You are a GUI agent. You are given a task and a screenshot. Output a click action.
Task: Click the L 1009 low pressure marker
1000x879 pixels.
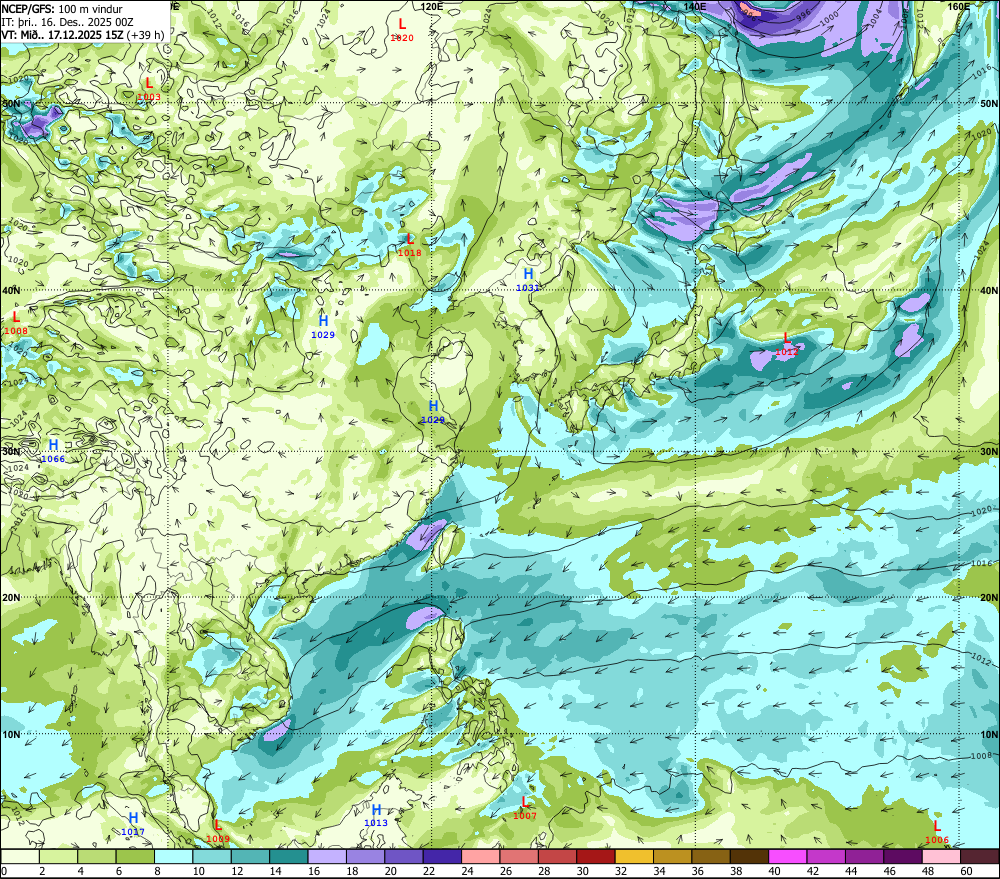[217, 831]
